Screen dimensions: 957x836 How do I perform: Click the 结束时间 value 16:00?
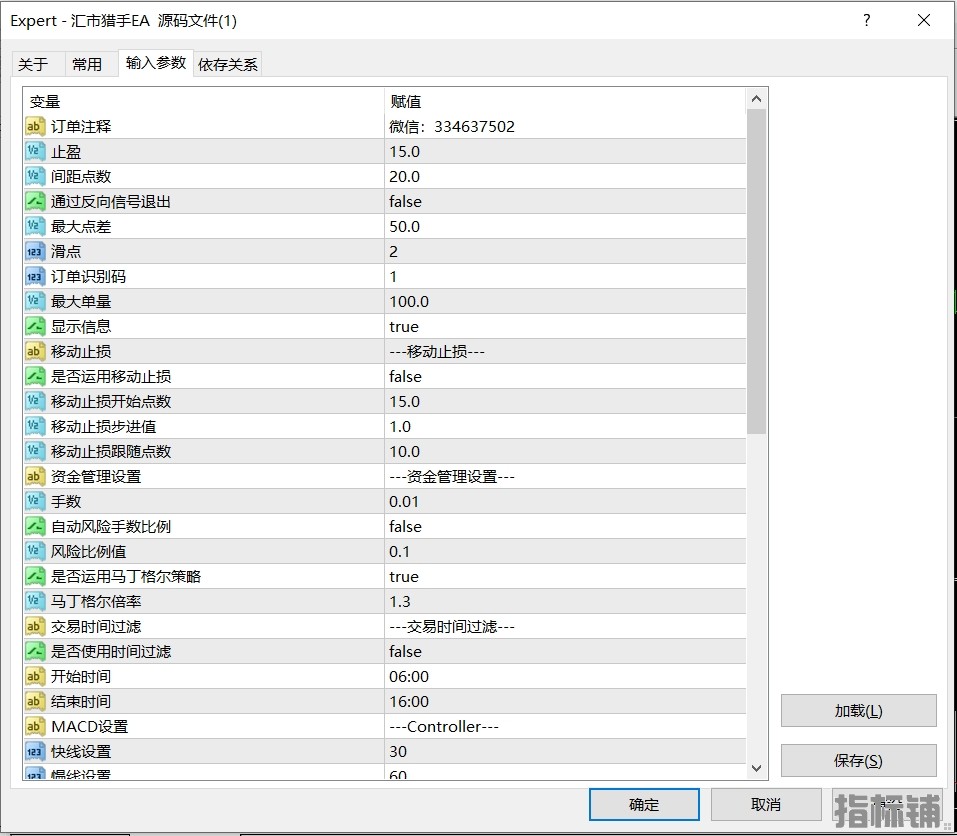coord(409,702)
